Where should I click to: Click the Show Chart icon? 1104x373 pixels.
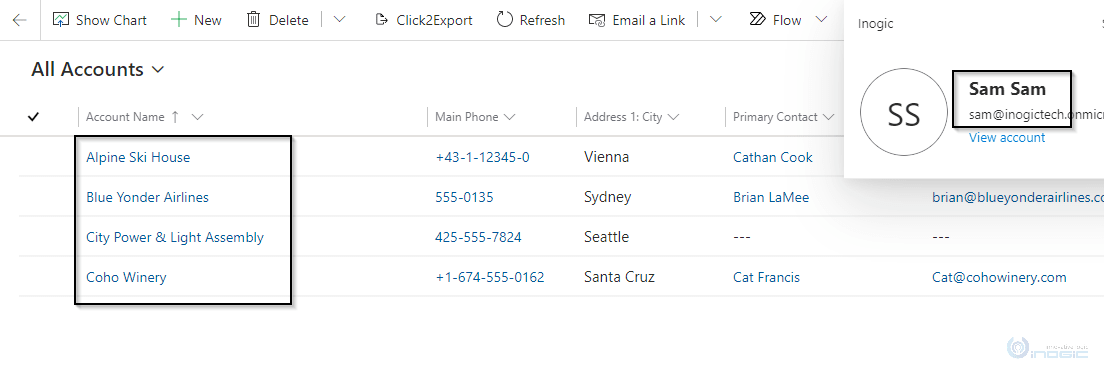61,20
